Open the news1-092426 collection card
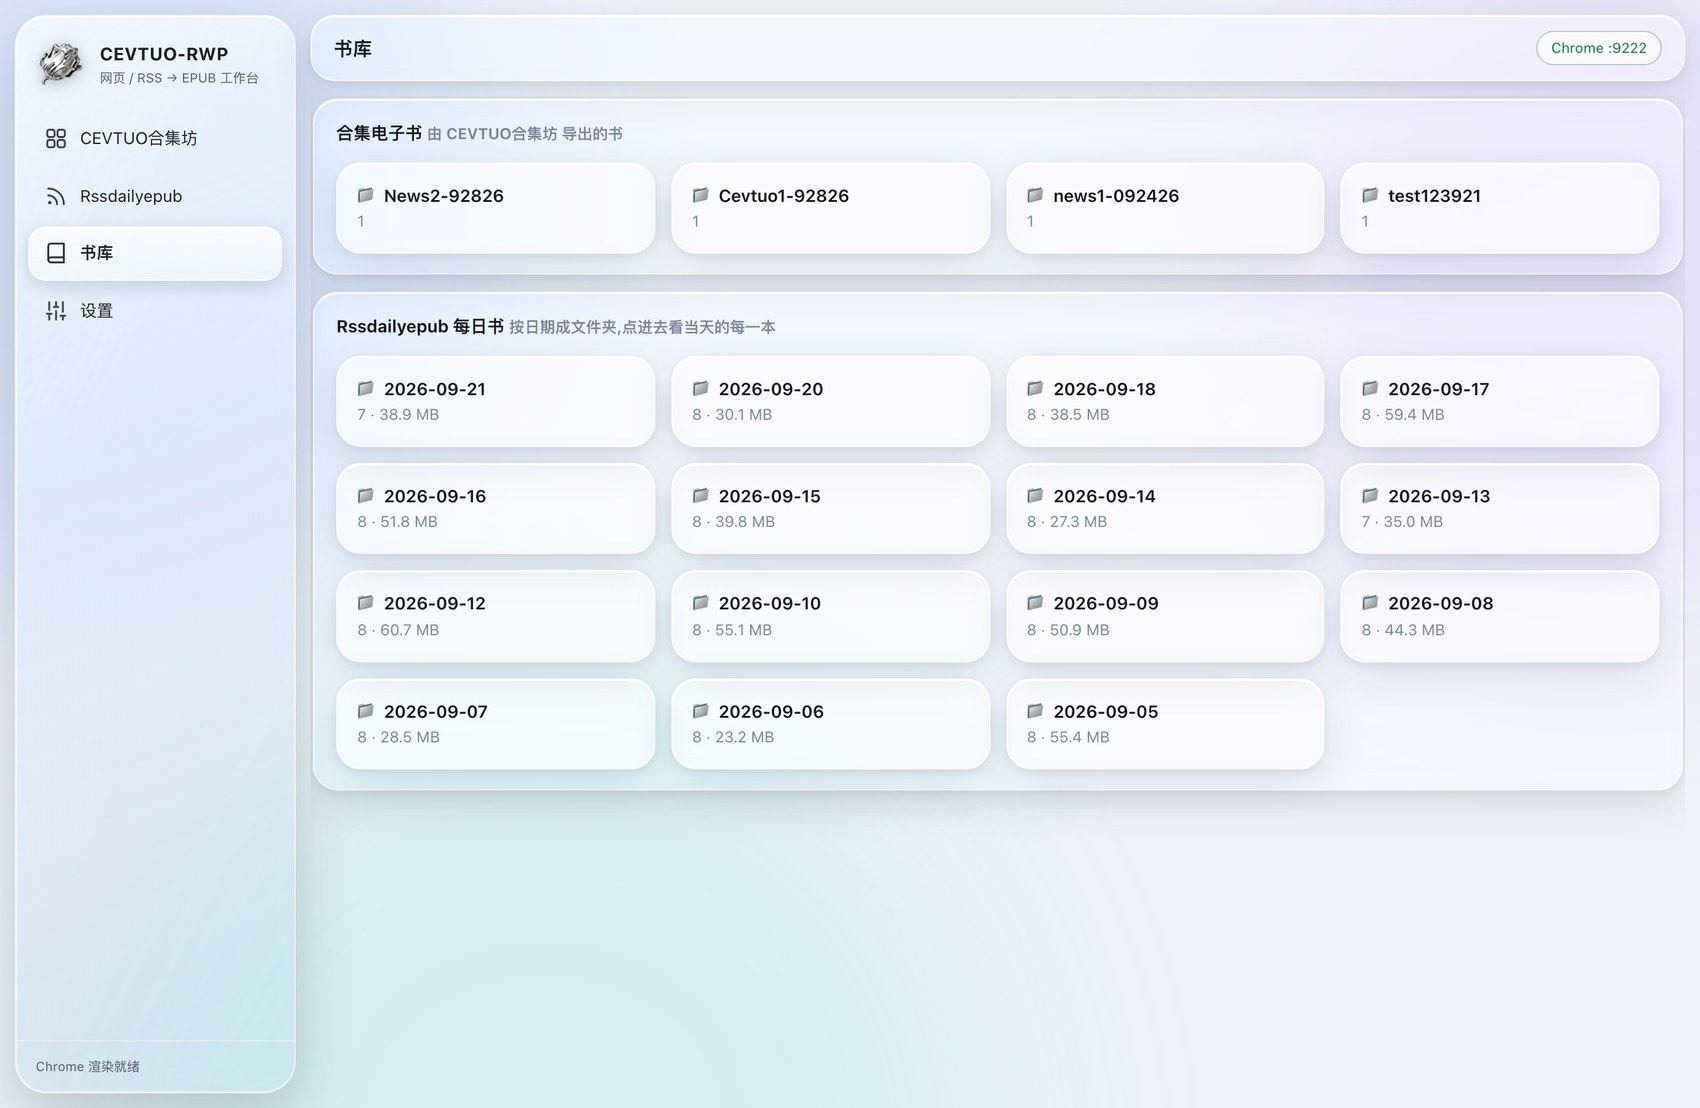Screen dimensions: 1700x1108 pos(1165,208)
